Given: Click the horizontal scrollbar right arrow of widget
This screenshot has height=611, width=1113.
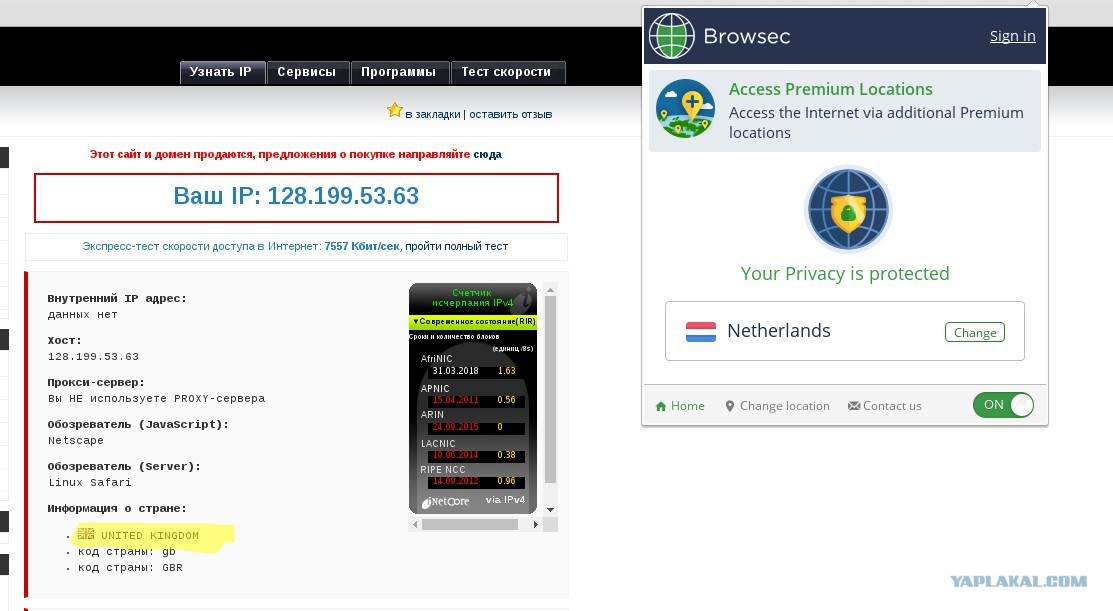Looking at the screenshot, I should click(536, 524).
